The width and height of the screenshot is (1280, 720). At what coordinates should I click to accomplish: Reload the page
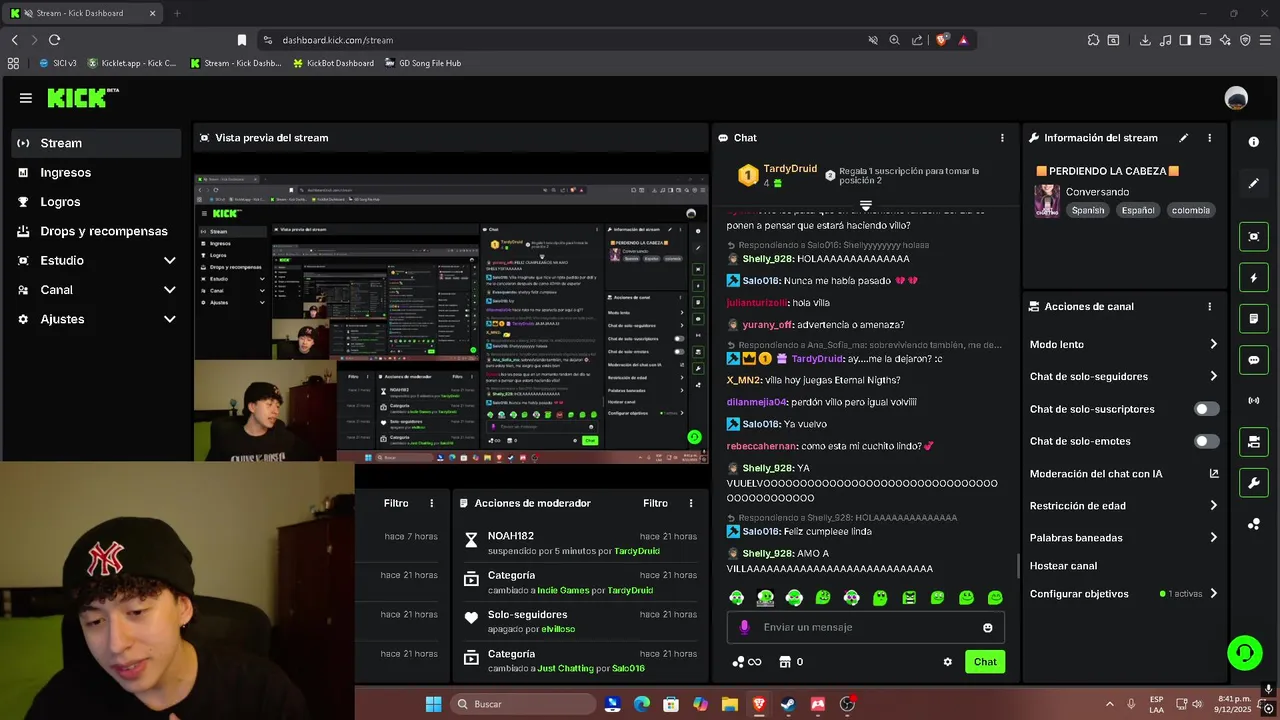click(x=54, y=40)
